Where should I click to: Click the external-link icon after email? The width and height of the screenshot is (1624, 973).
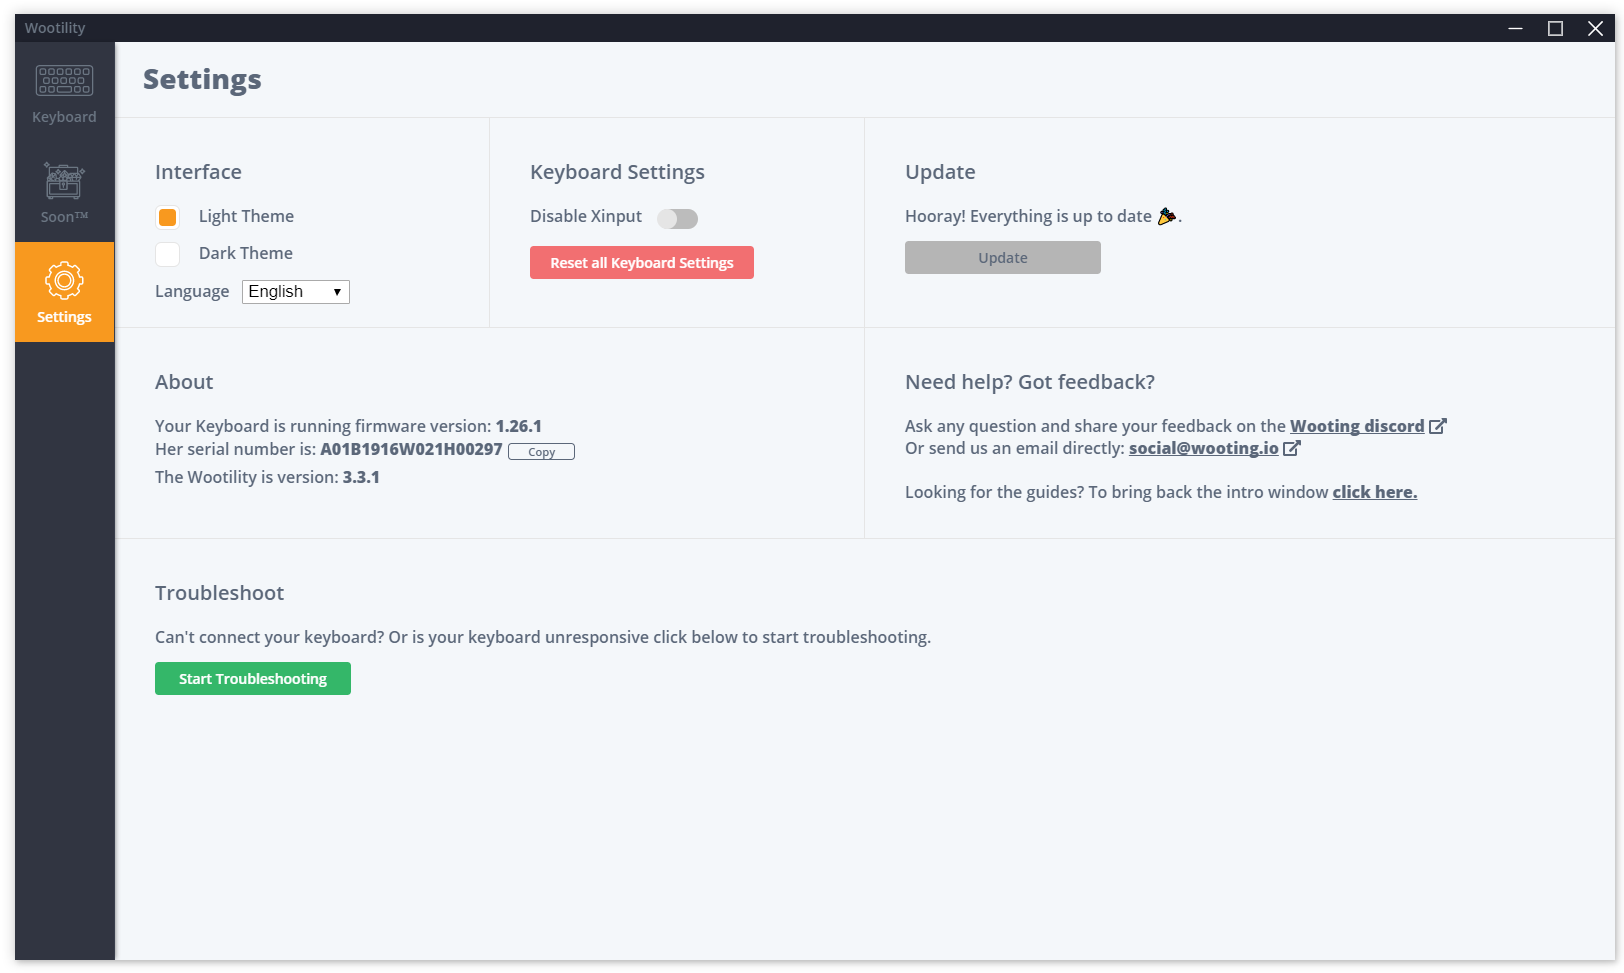click(1292, 448)
